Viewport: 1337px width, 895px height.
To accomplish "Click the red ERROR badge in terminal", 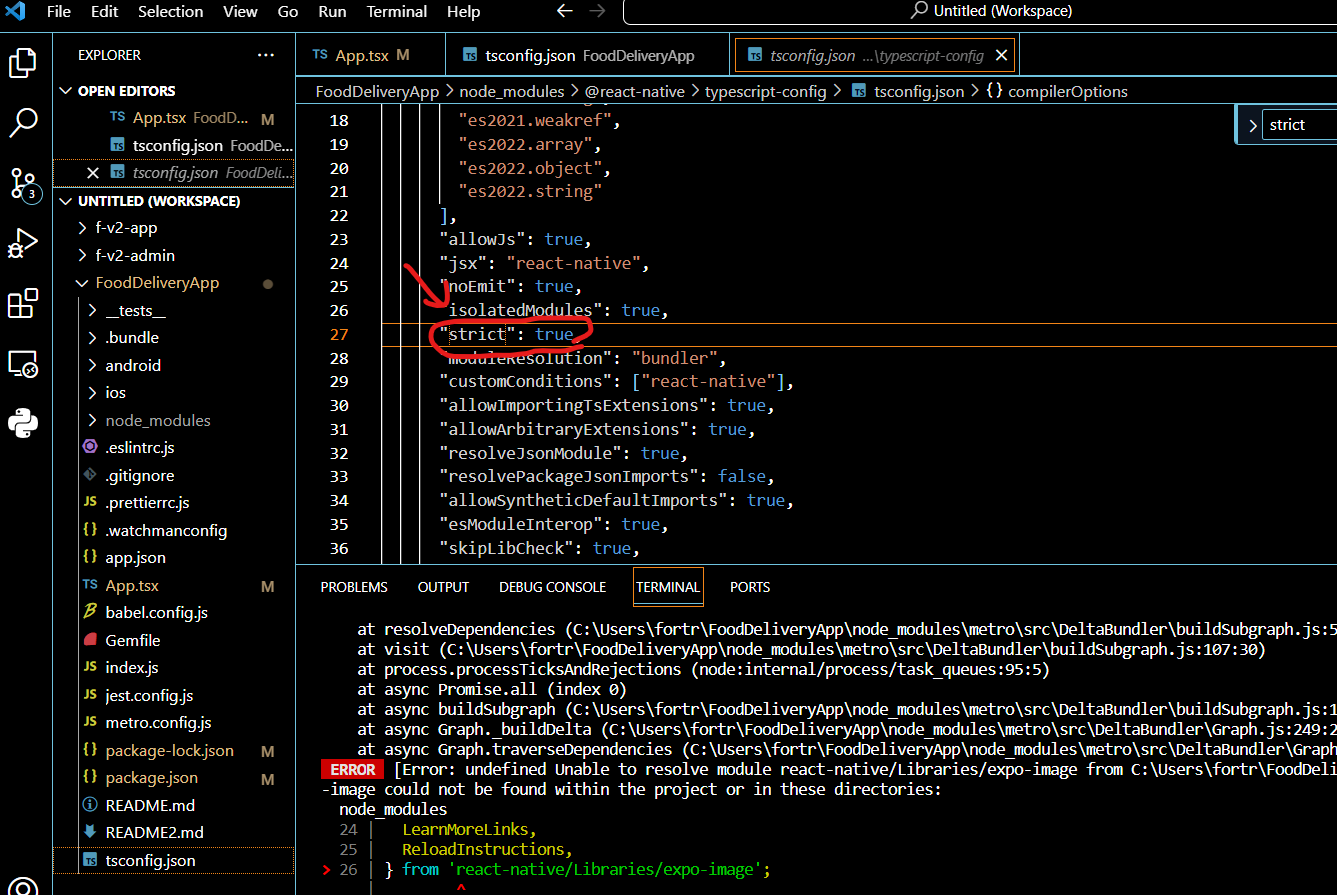I will point(353,770).
